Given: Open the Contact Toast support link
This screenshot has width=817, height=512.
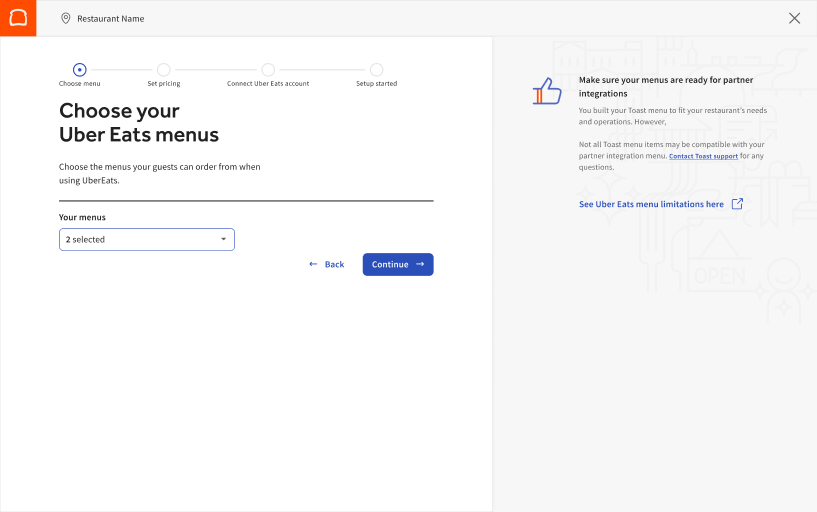Looking at the screenshot, I should (703, 156).
